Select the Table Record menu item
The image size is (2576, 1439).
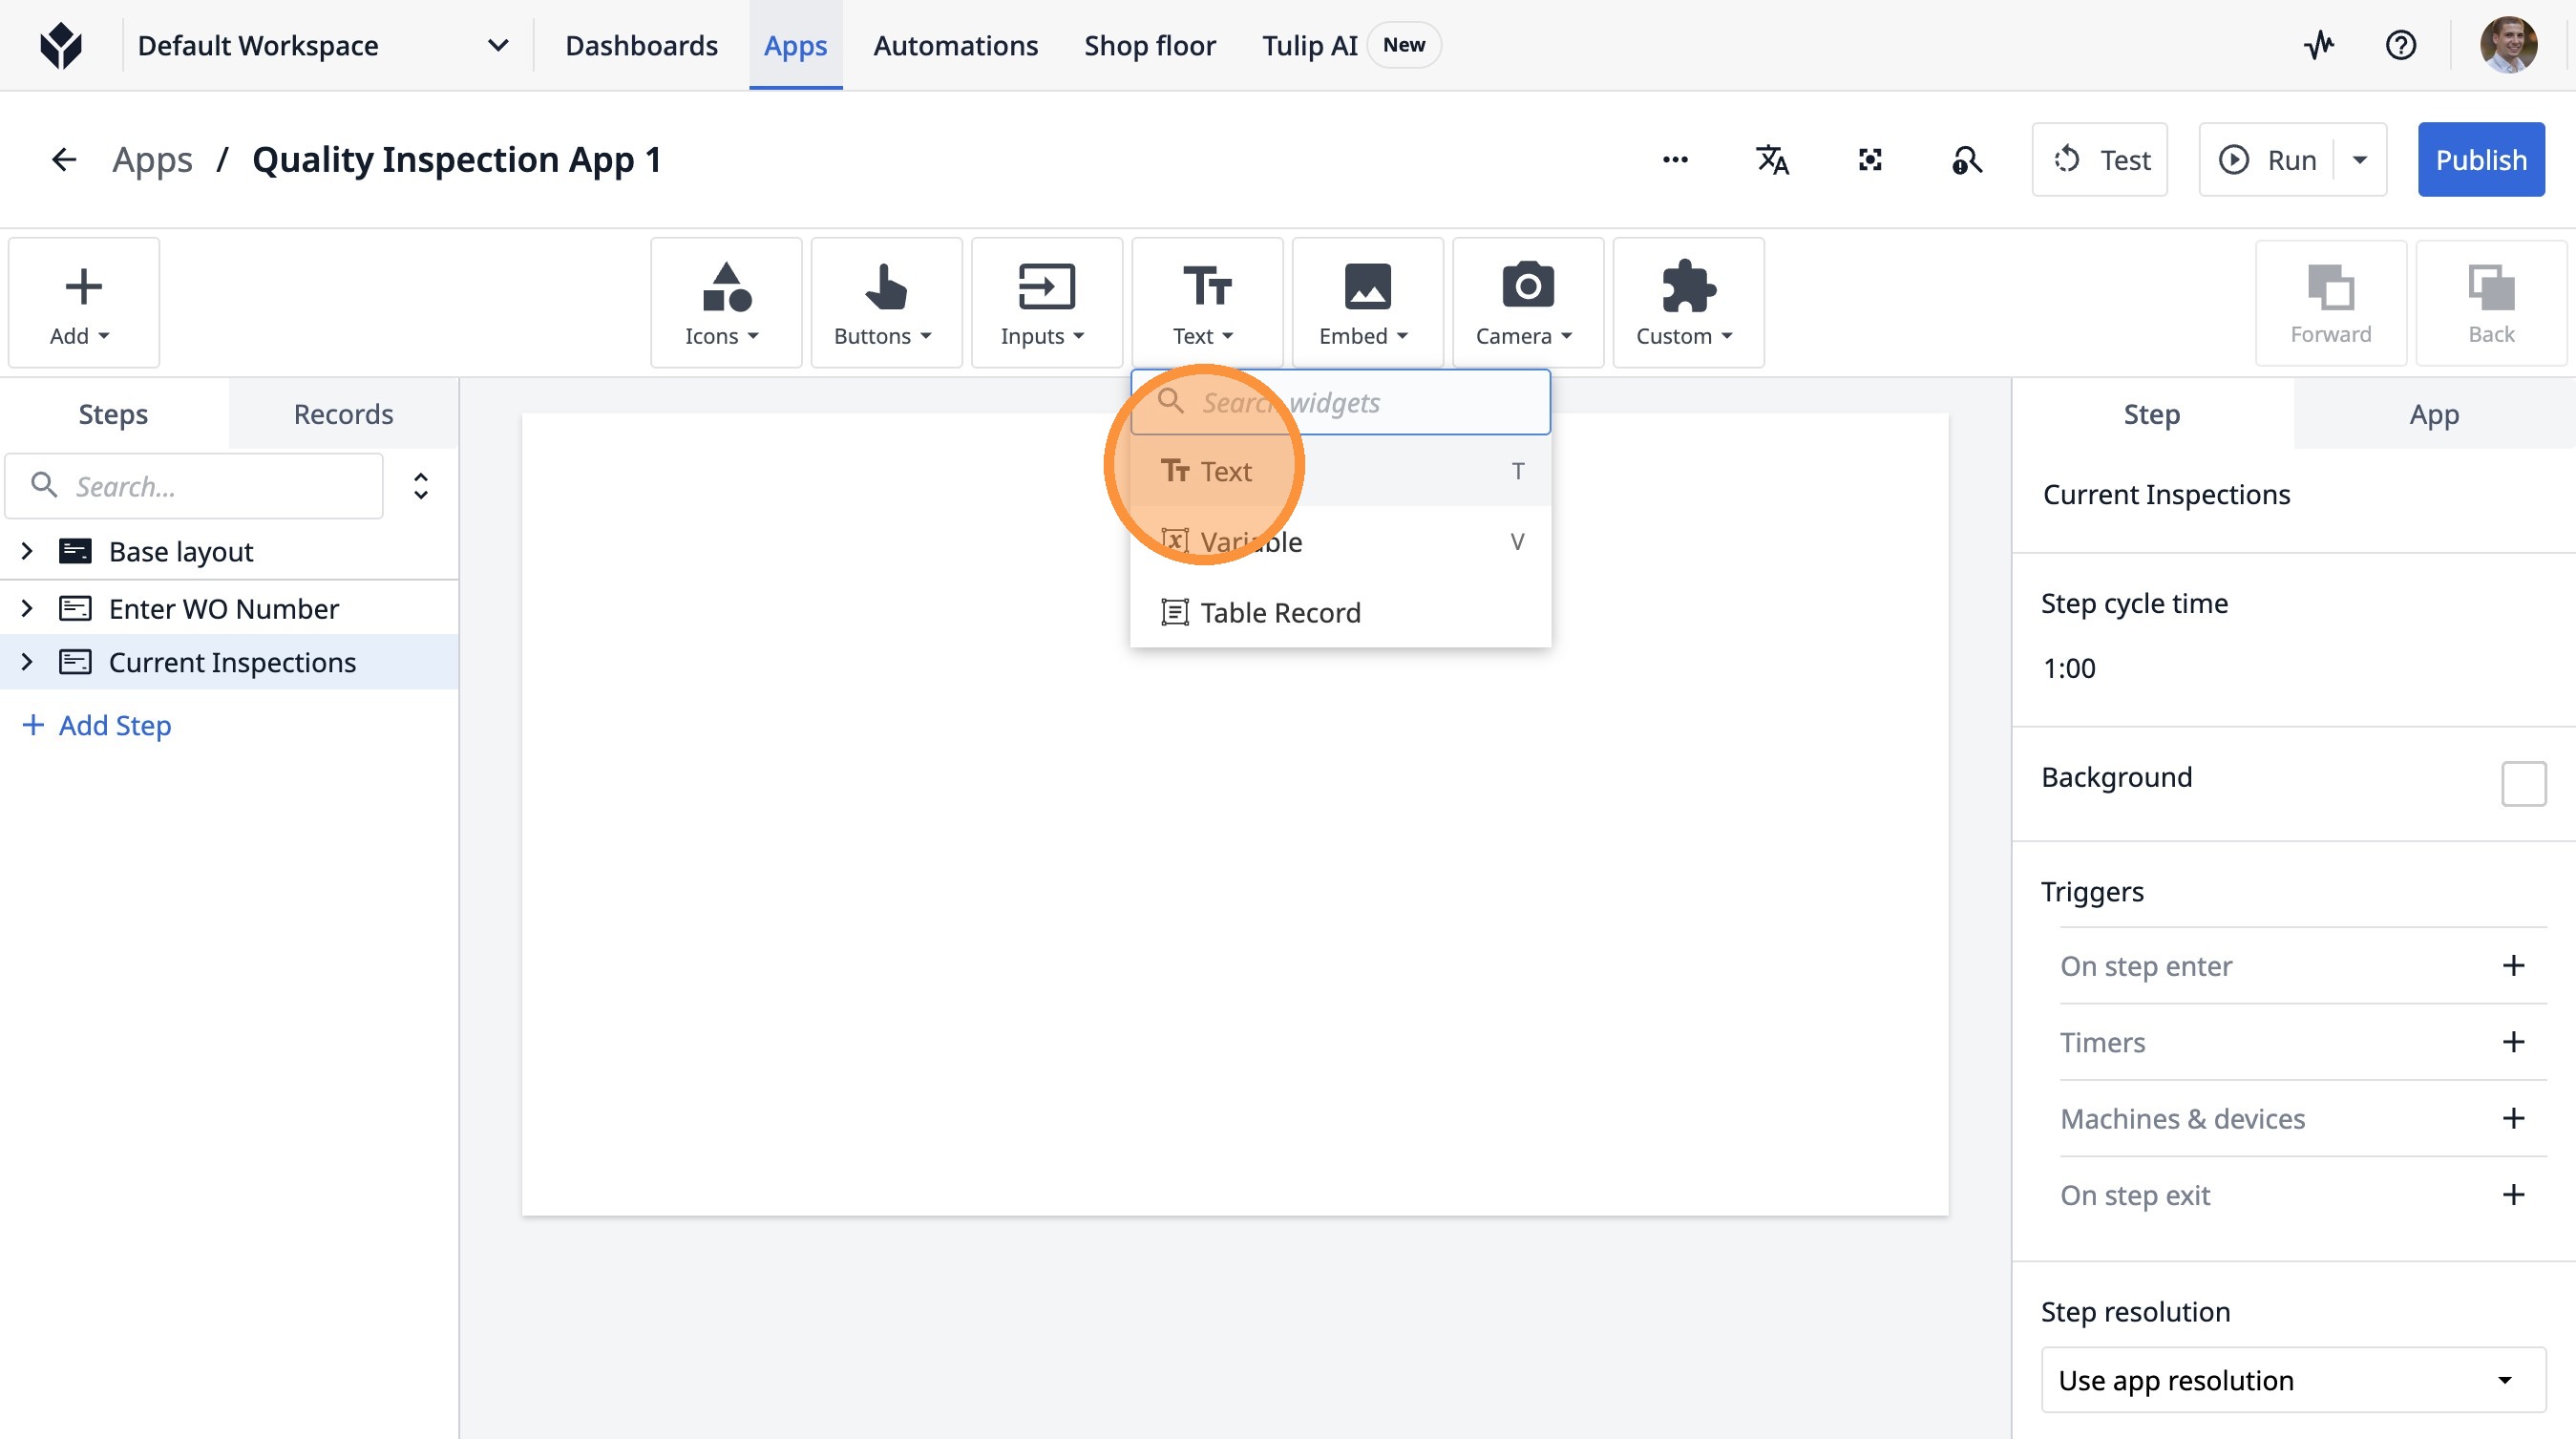(x=1280, y=612)
